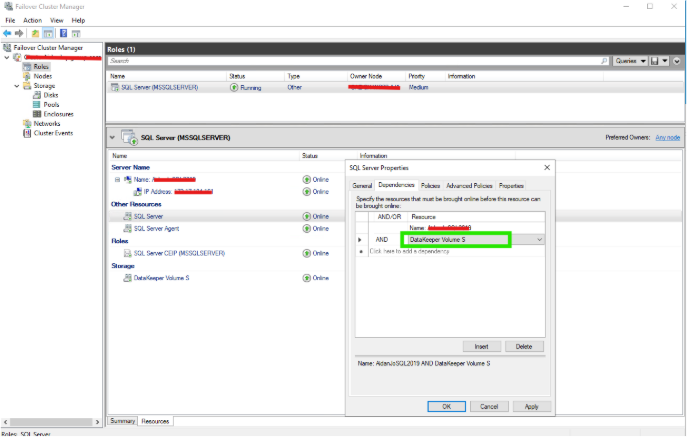Click the Any node preferred owners link

(667, 138)
